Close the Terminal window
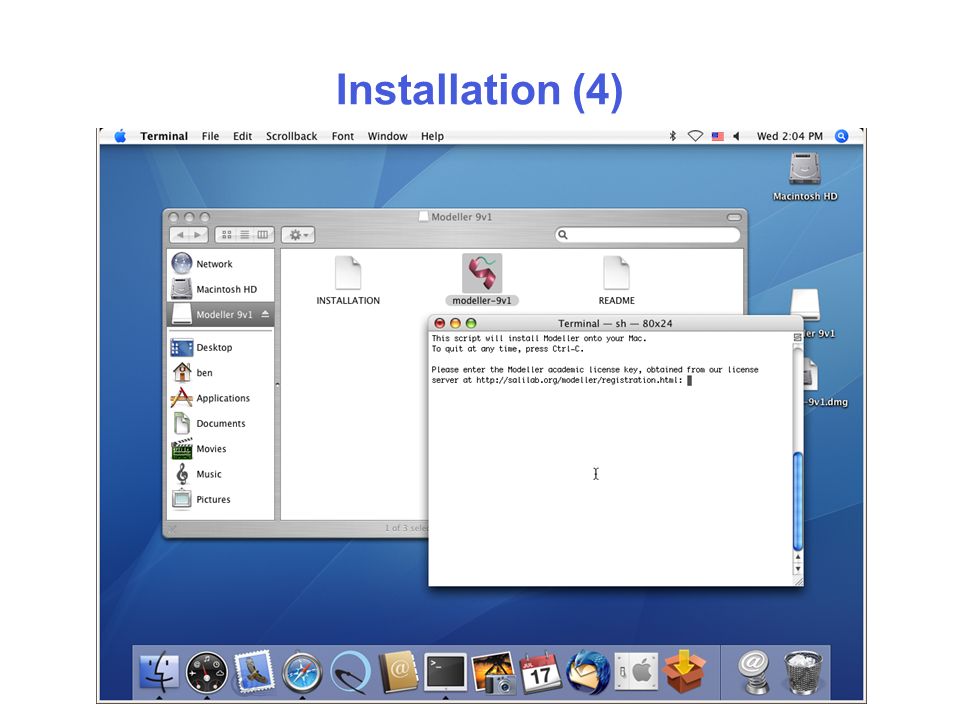Viewport: 960px width, 720px height. click(x=439, y=323)
